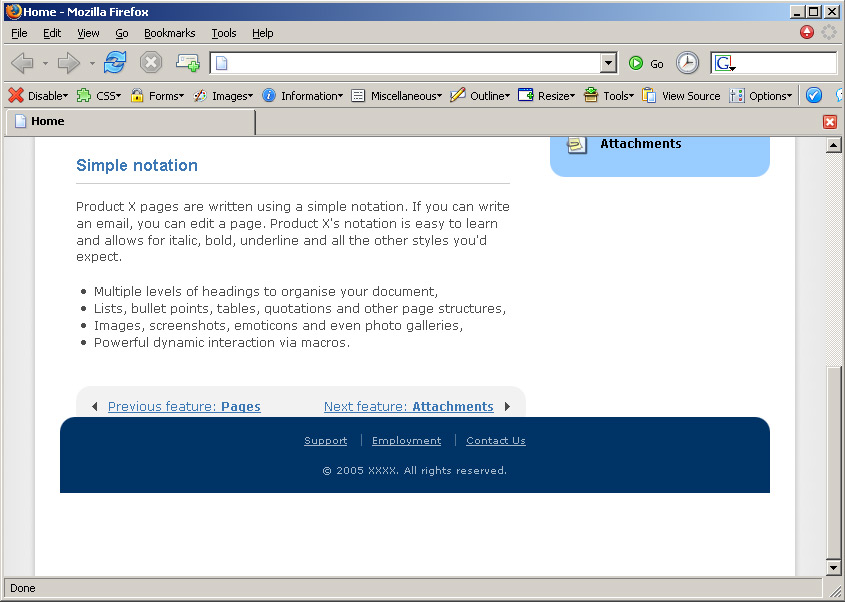The image size is (845, 602).
Task: Close the Home tab with red X
Action: click(x=829, y=122)
